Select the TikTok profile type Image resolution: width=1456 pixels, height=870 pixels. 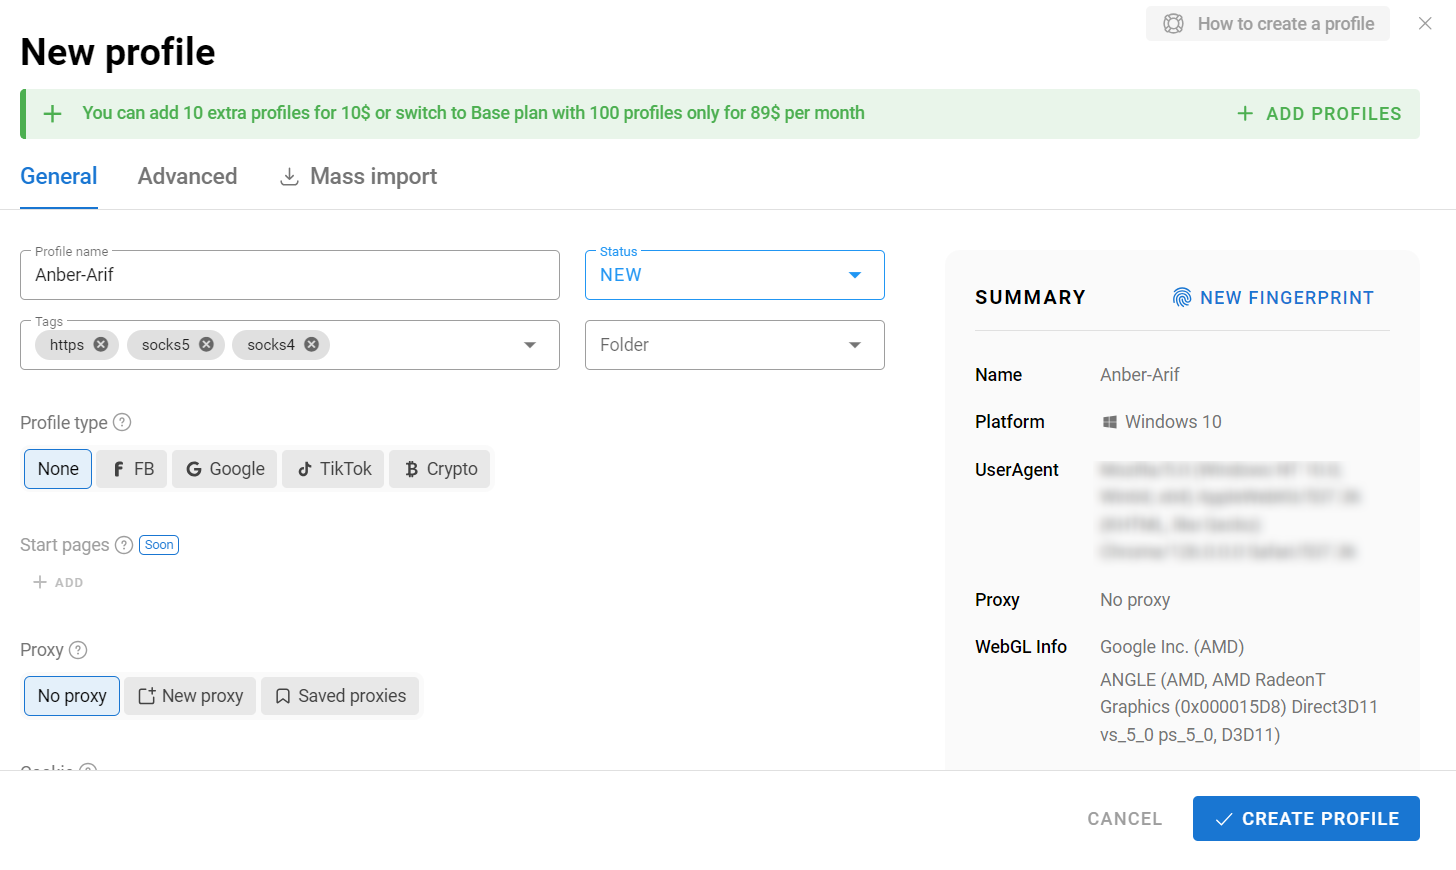(332, 468)
